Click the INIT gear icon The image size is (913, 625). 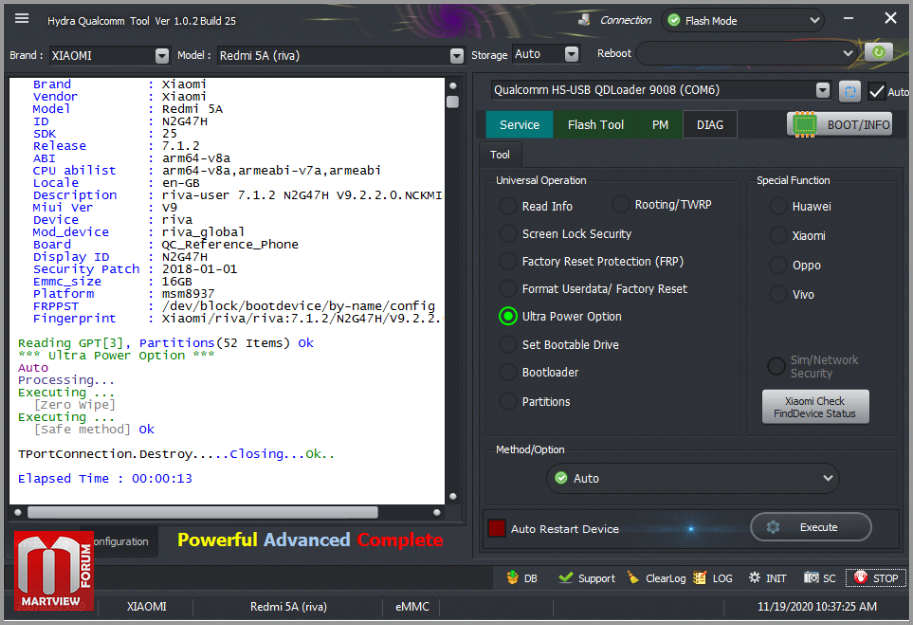tap(755, 577)
